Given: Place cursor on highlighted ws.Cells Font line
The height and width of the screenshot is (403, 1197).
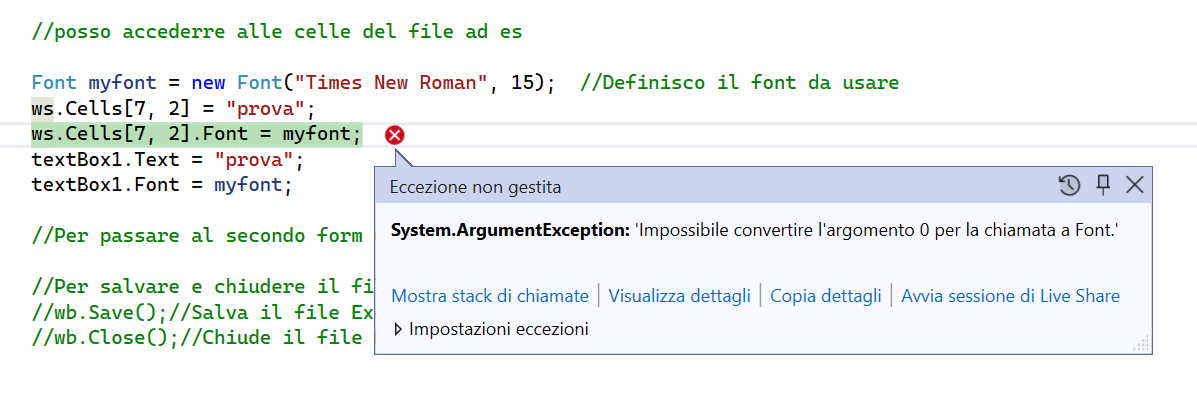Looking at the screenshot, I should [195, 134].
